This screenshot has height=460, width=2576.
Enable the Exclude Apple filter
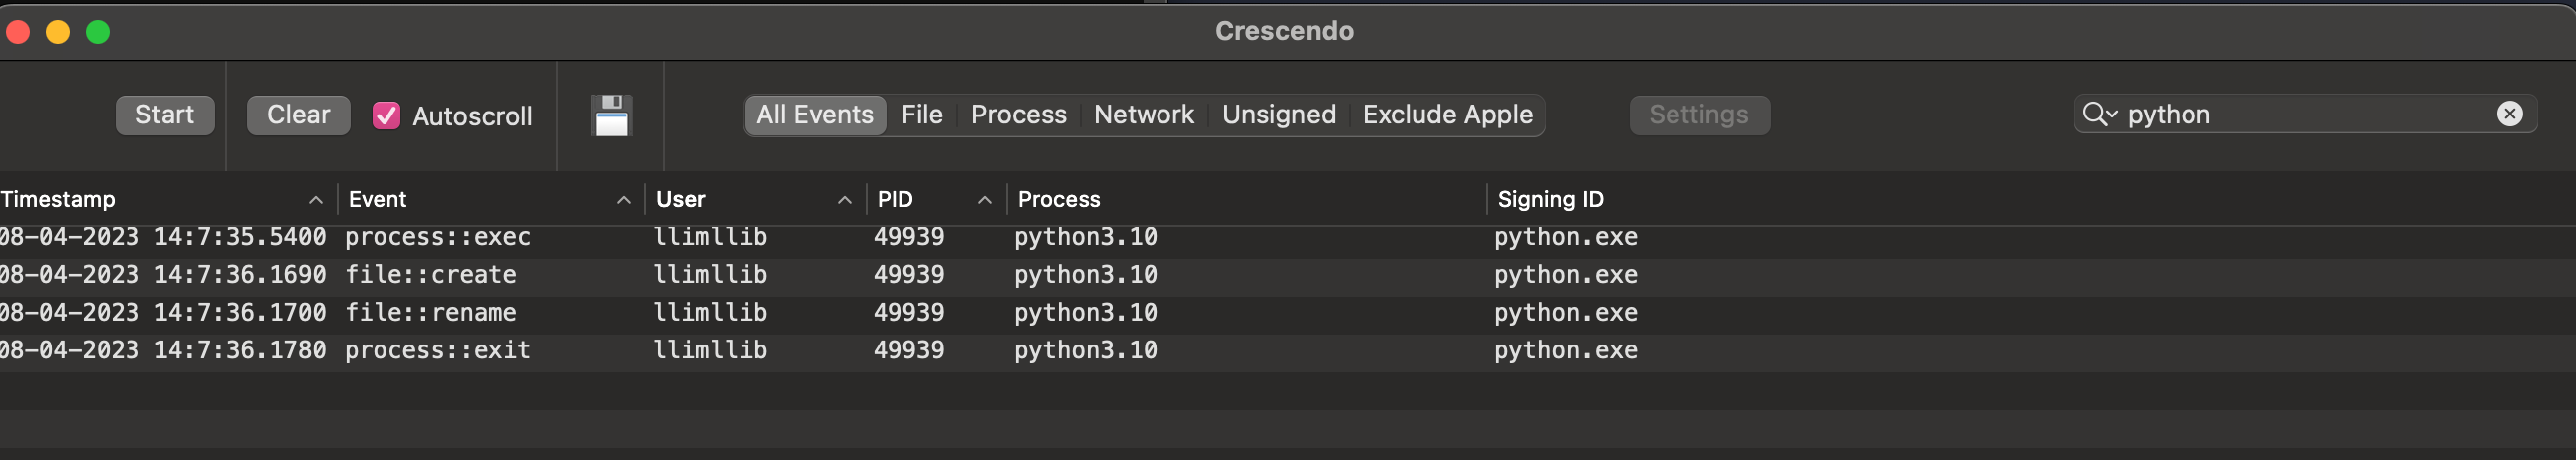pos(1447,115)
